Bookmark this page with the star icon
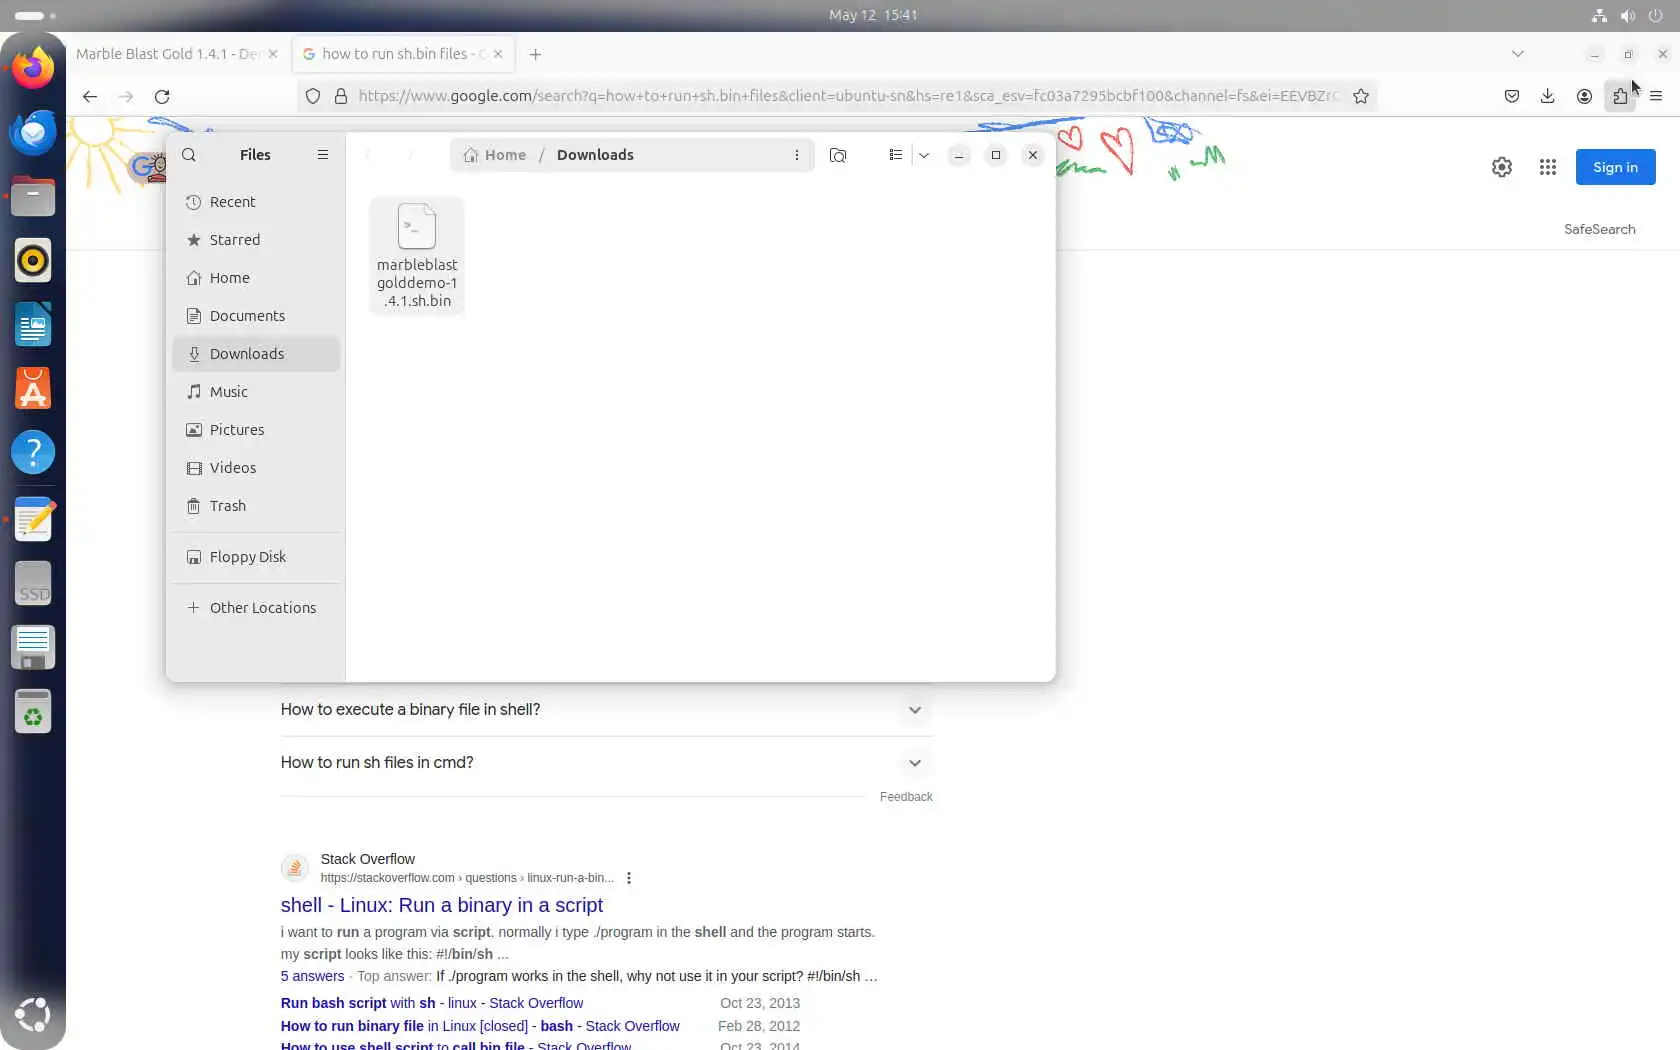This screenshot has height=1050, width=1680. click(1361, 96)
